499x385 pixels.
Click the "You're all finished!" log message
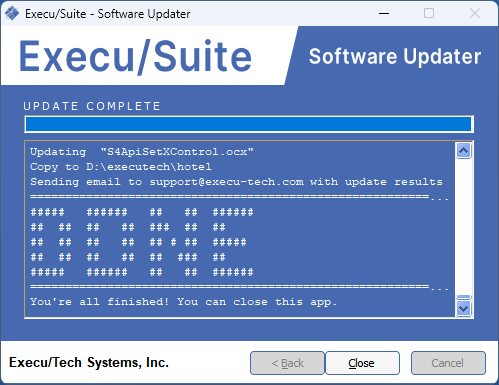[x=184, y=302]
